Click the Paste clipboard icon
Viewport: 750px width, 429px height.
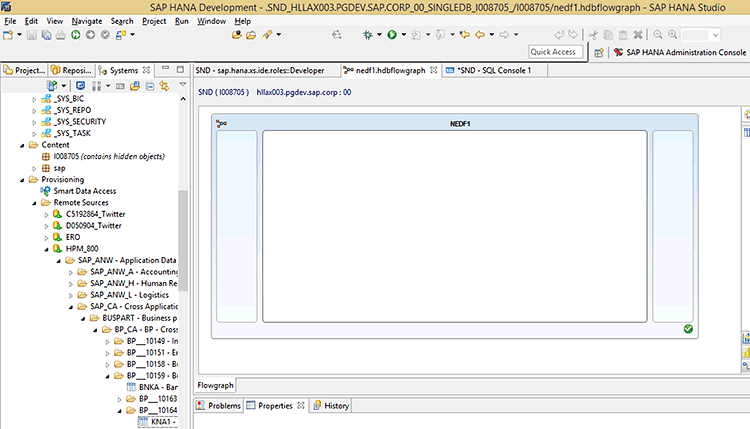coord(623,35)
